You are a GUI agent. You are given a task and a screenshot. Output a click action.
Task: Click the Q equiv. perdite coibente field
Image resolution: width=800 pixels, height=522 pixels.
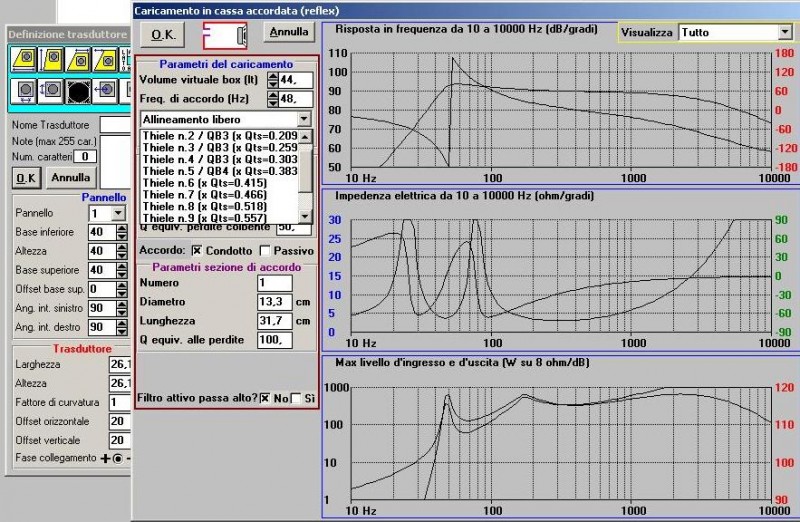pyautogui.click(x=294, y=228)
